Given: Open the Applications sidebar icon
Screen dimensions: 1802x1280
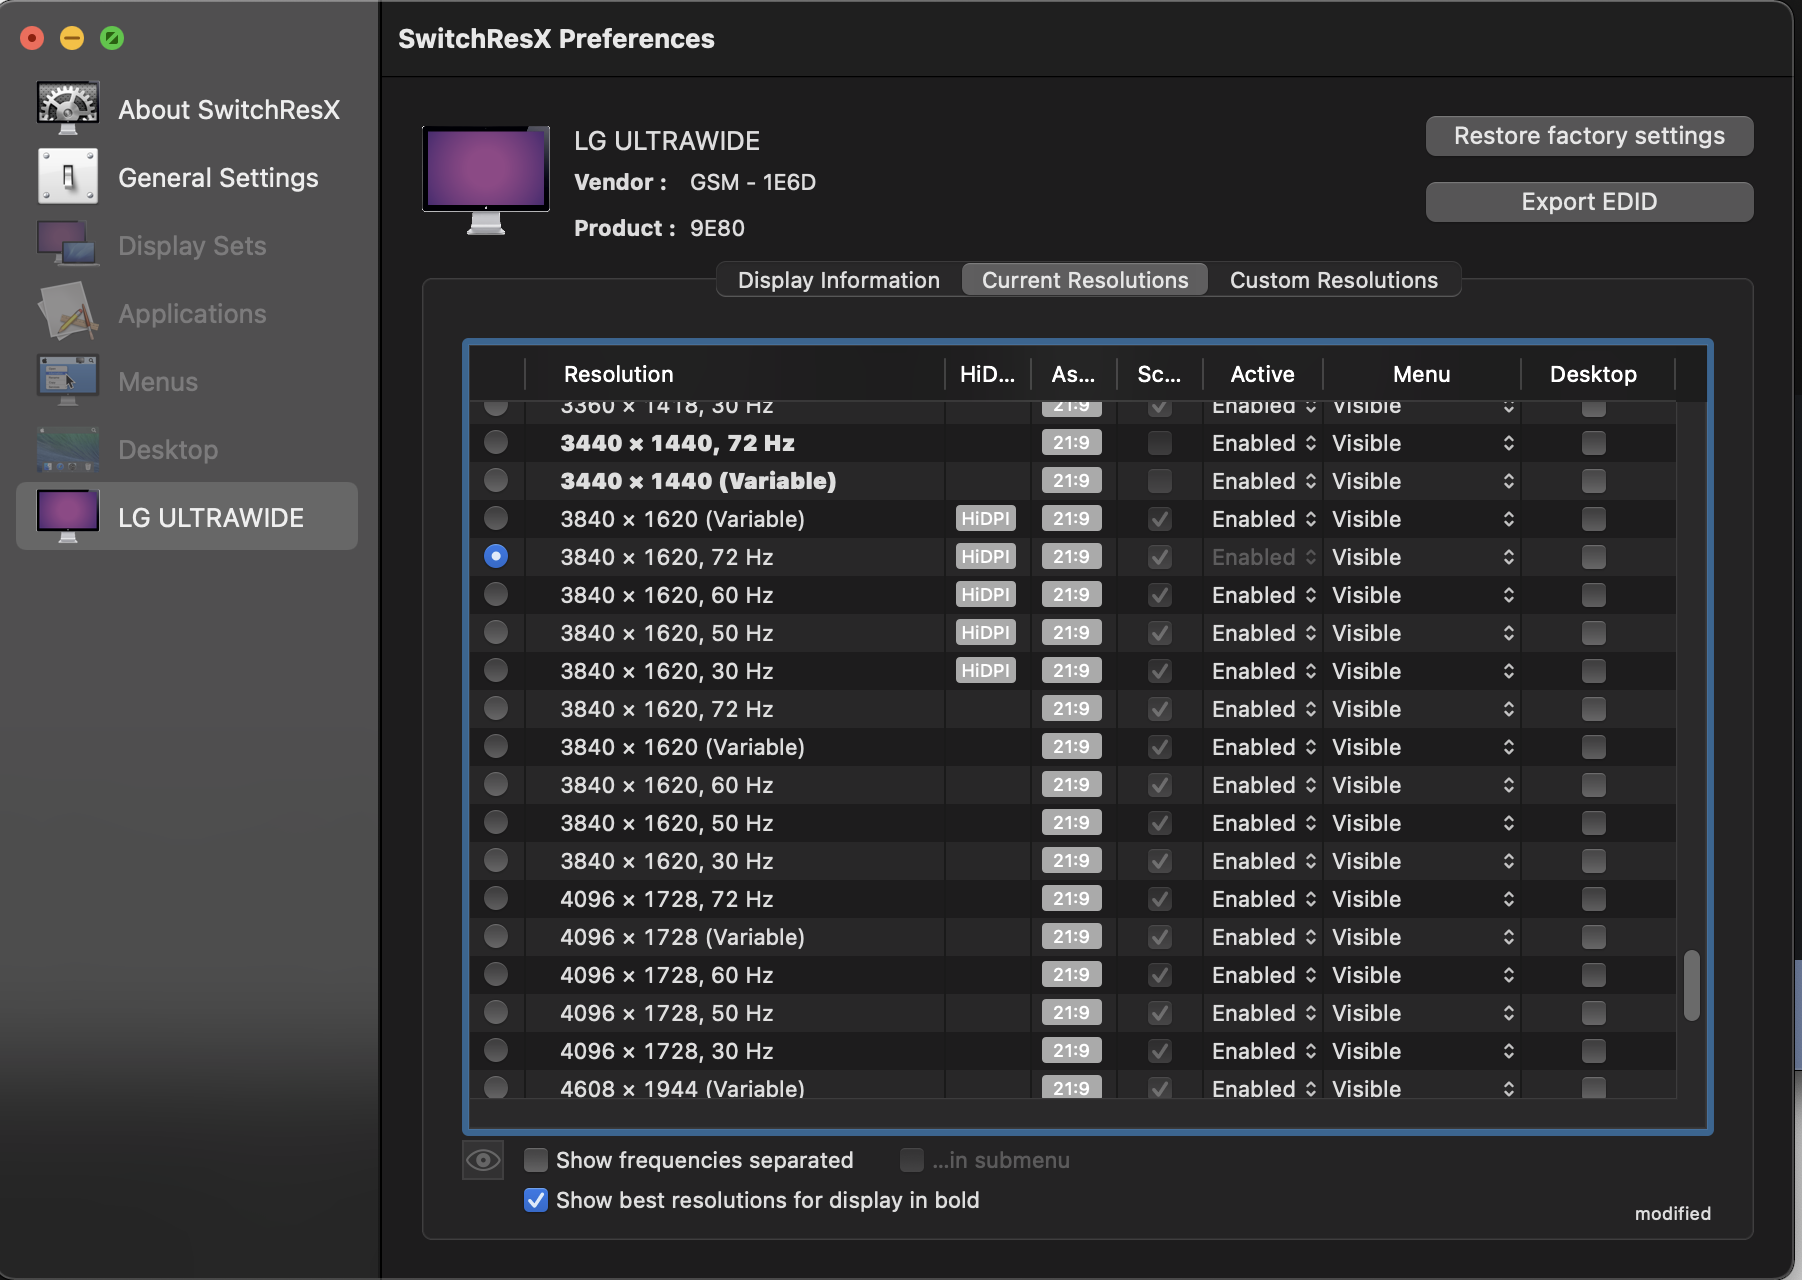Looking at the screenshot, I should [x=67, y=313].
